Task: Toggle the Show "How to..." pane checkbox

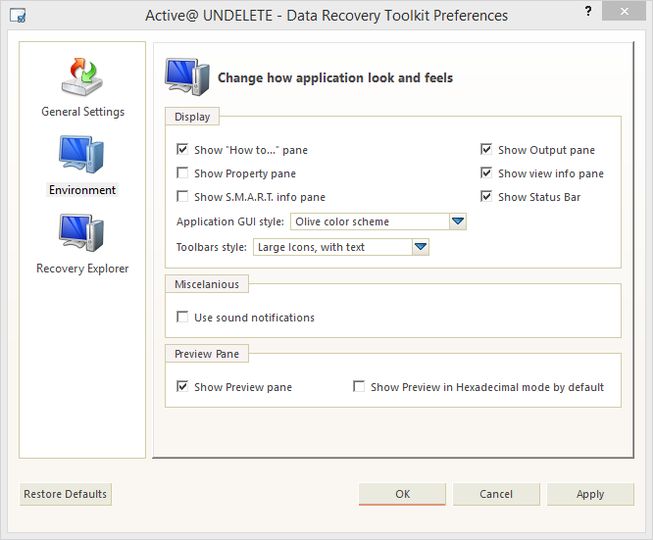Action: click(182, 149)
